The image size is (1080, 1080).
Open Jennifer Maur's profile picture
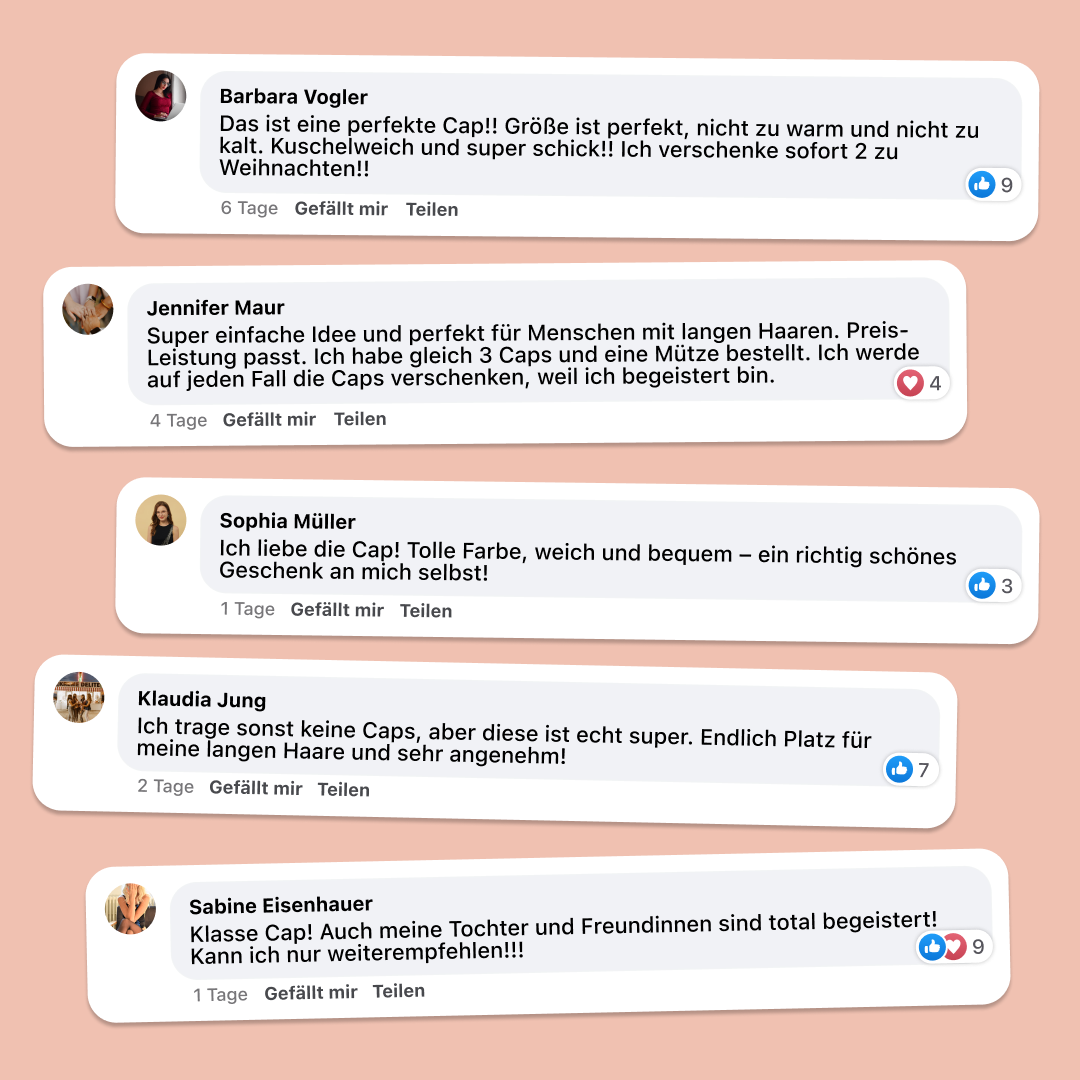click(x=88, y=309)
